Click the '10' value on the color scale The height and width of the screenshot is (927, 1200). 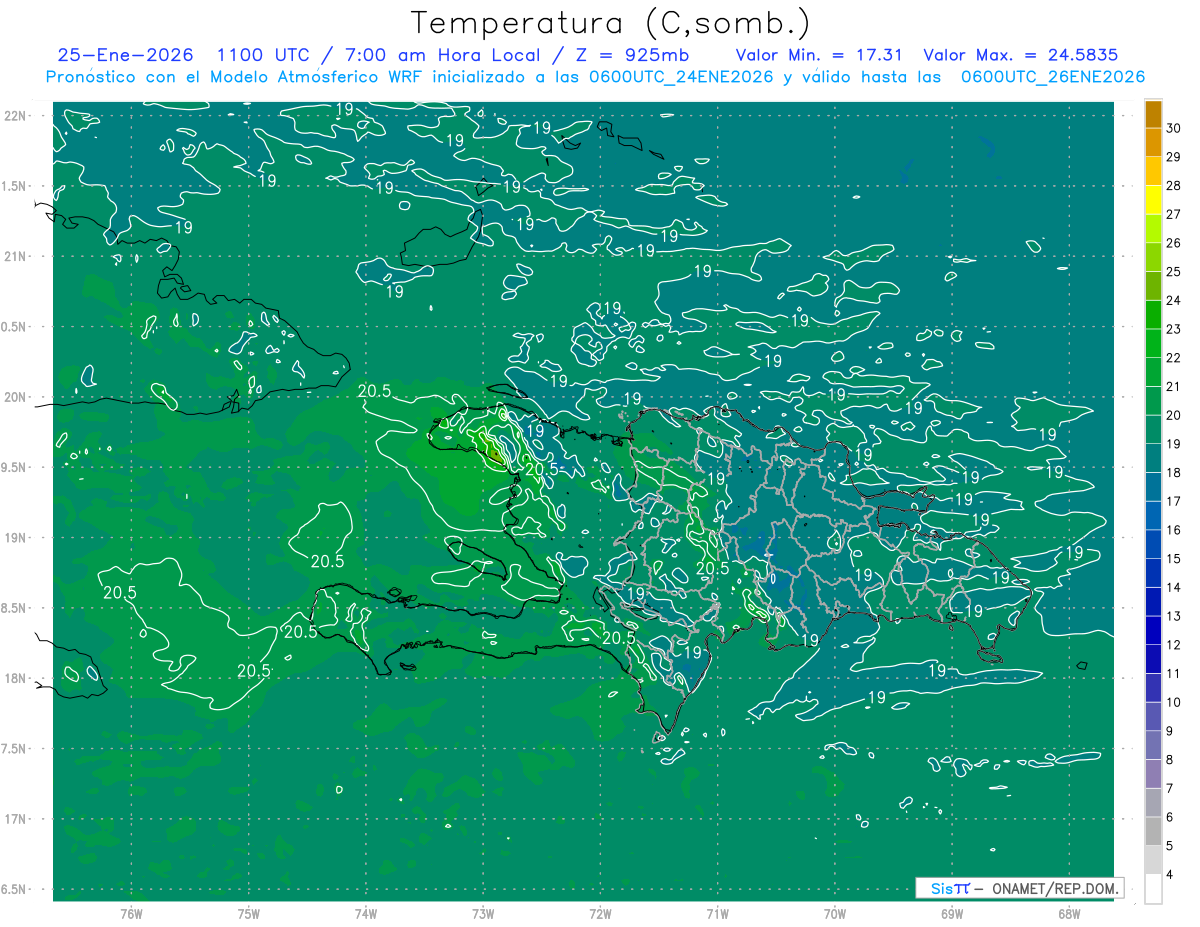(x=1174, y=703)
